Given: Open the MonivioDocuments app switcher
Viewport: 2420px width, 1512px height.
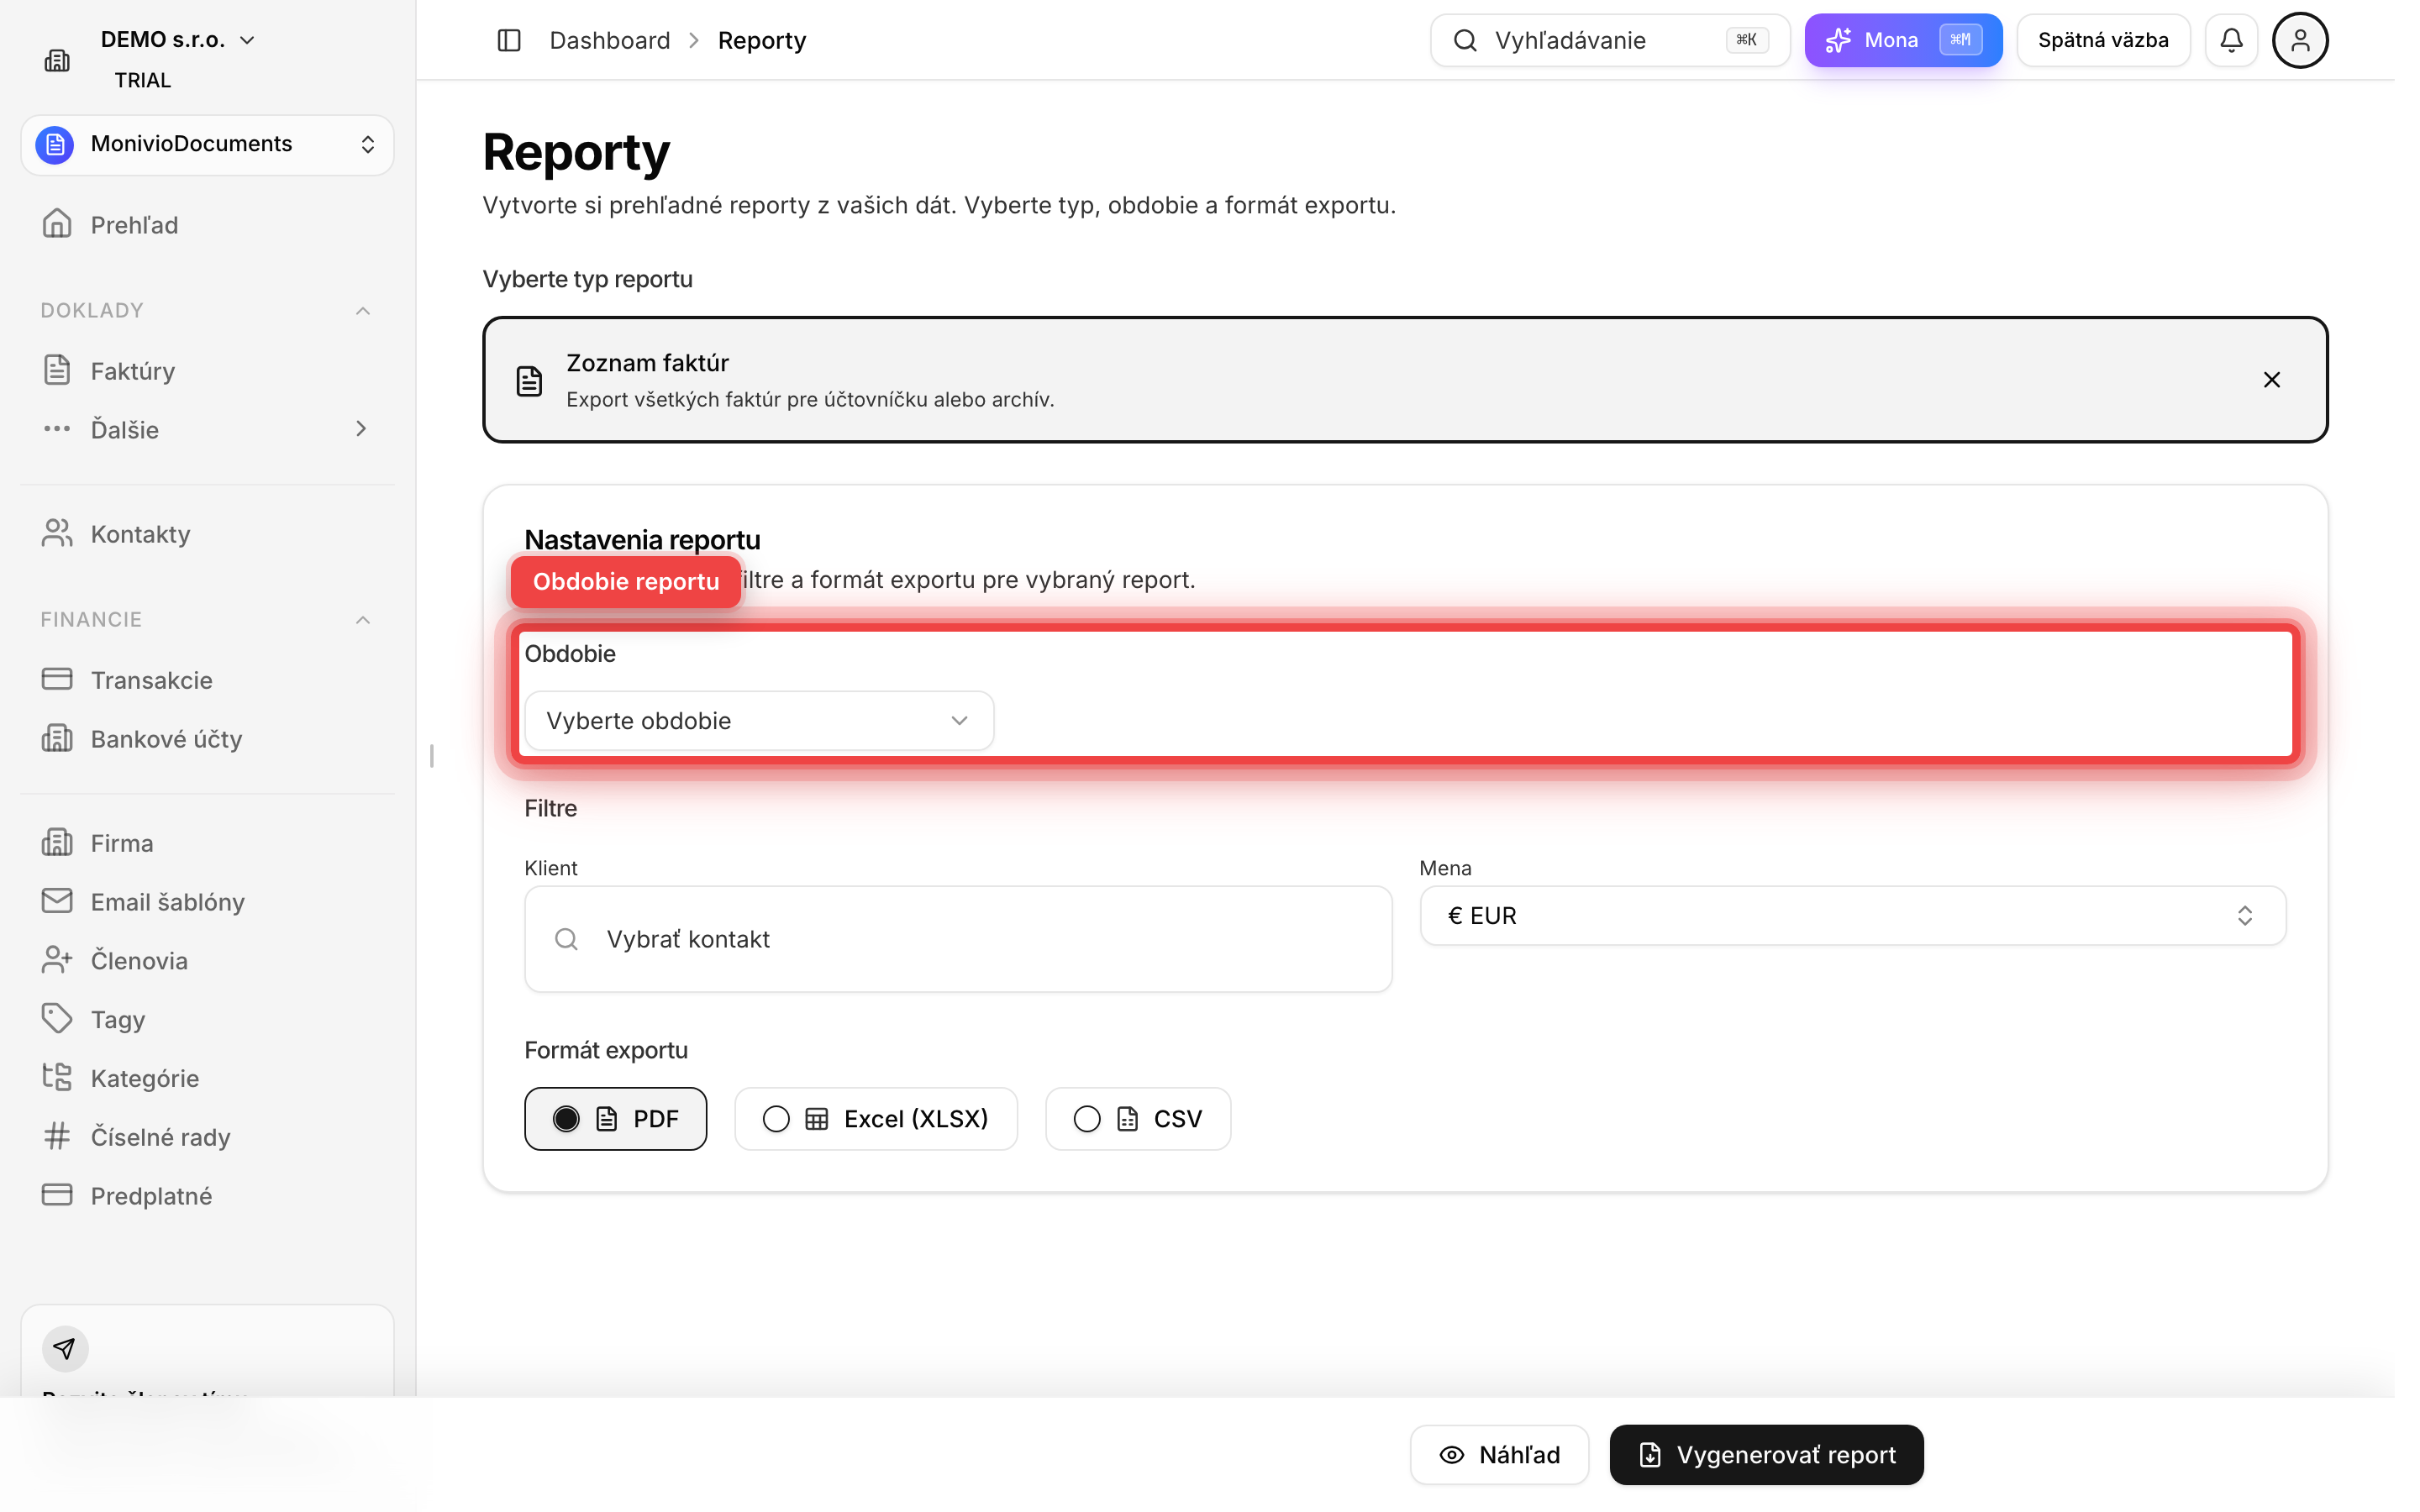Looking at the screenshot, I should pos(207,144).
